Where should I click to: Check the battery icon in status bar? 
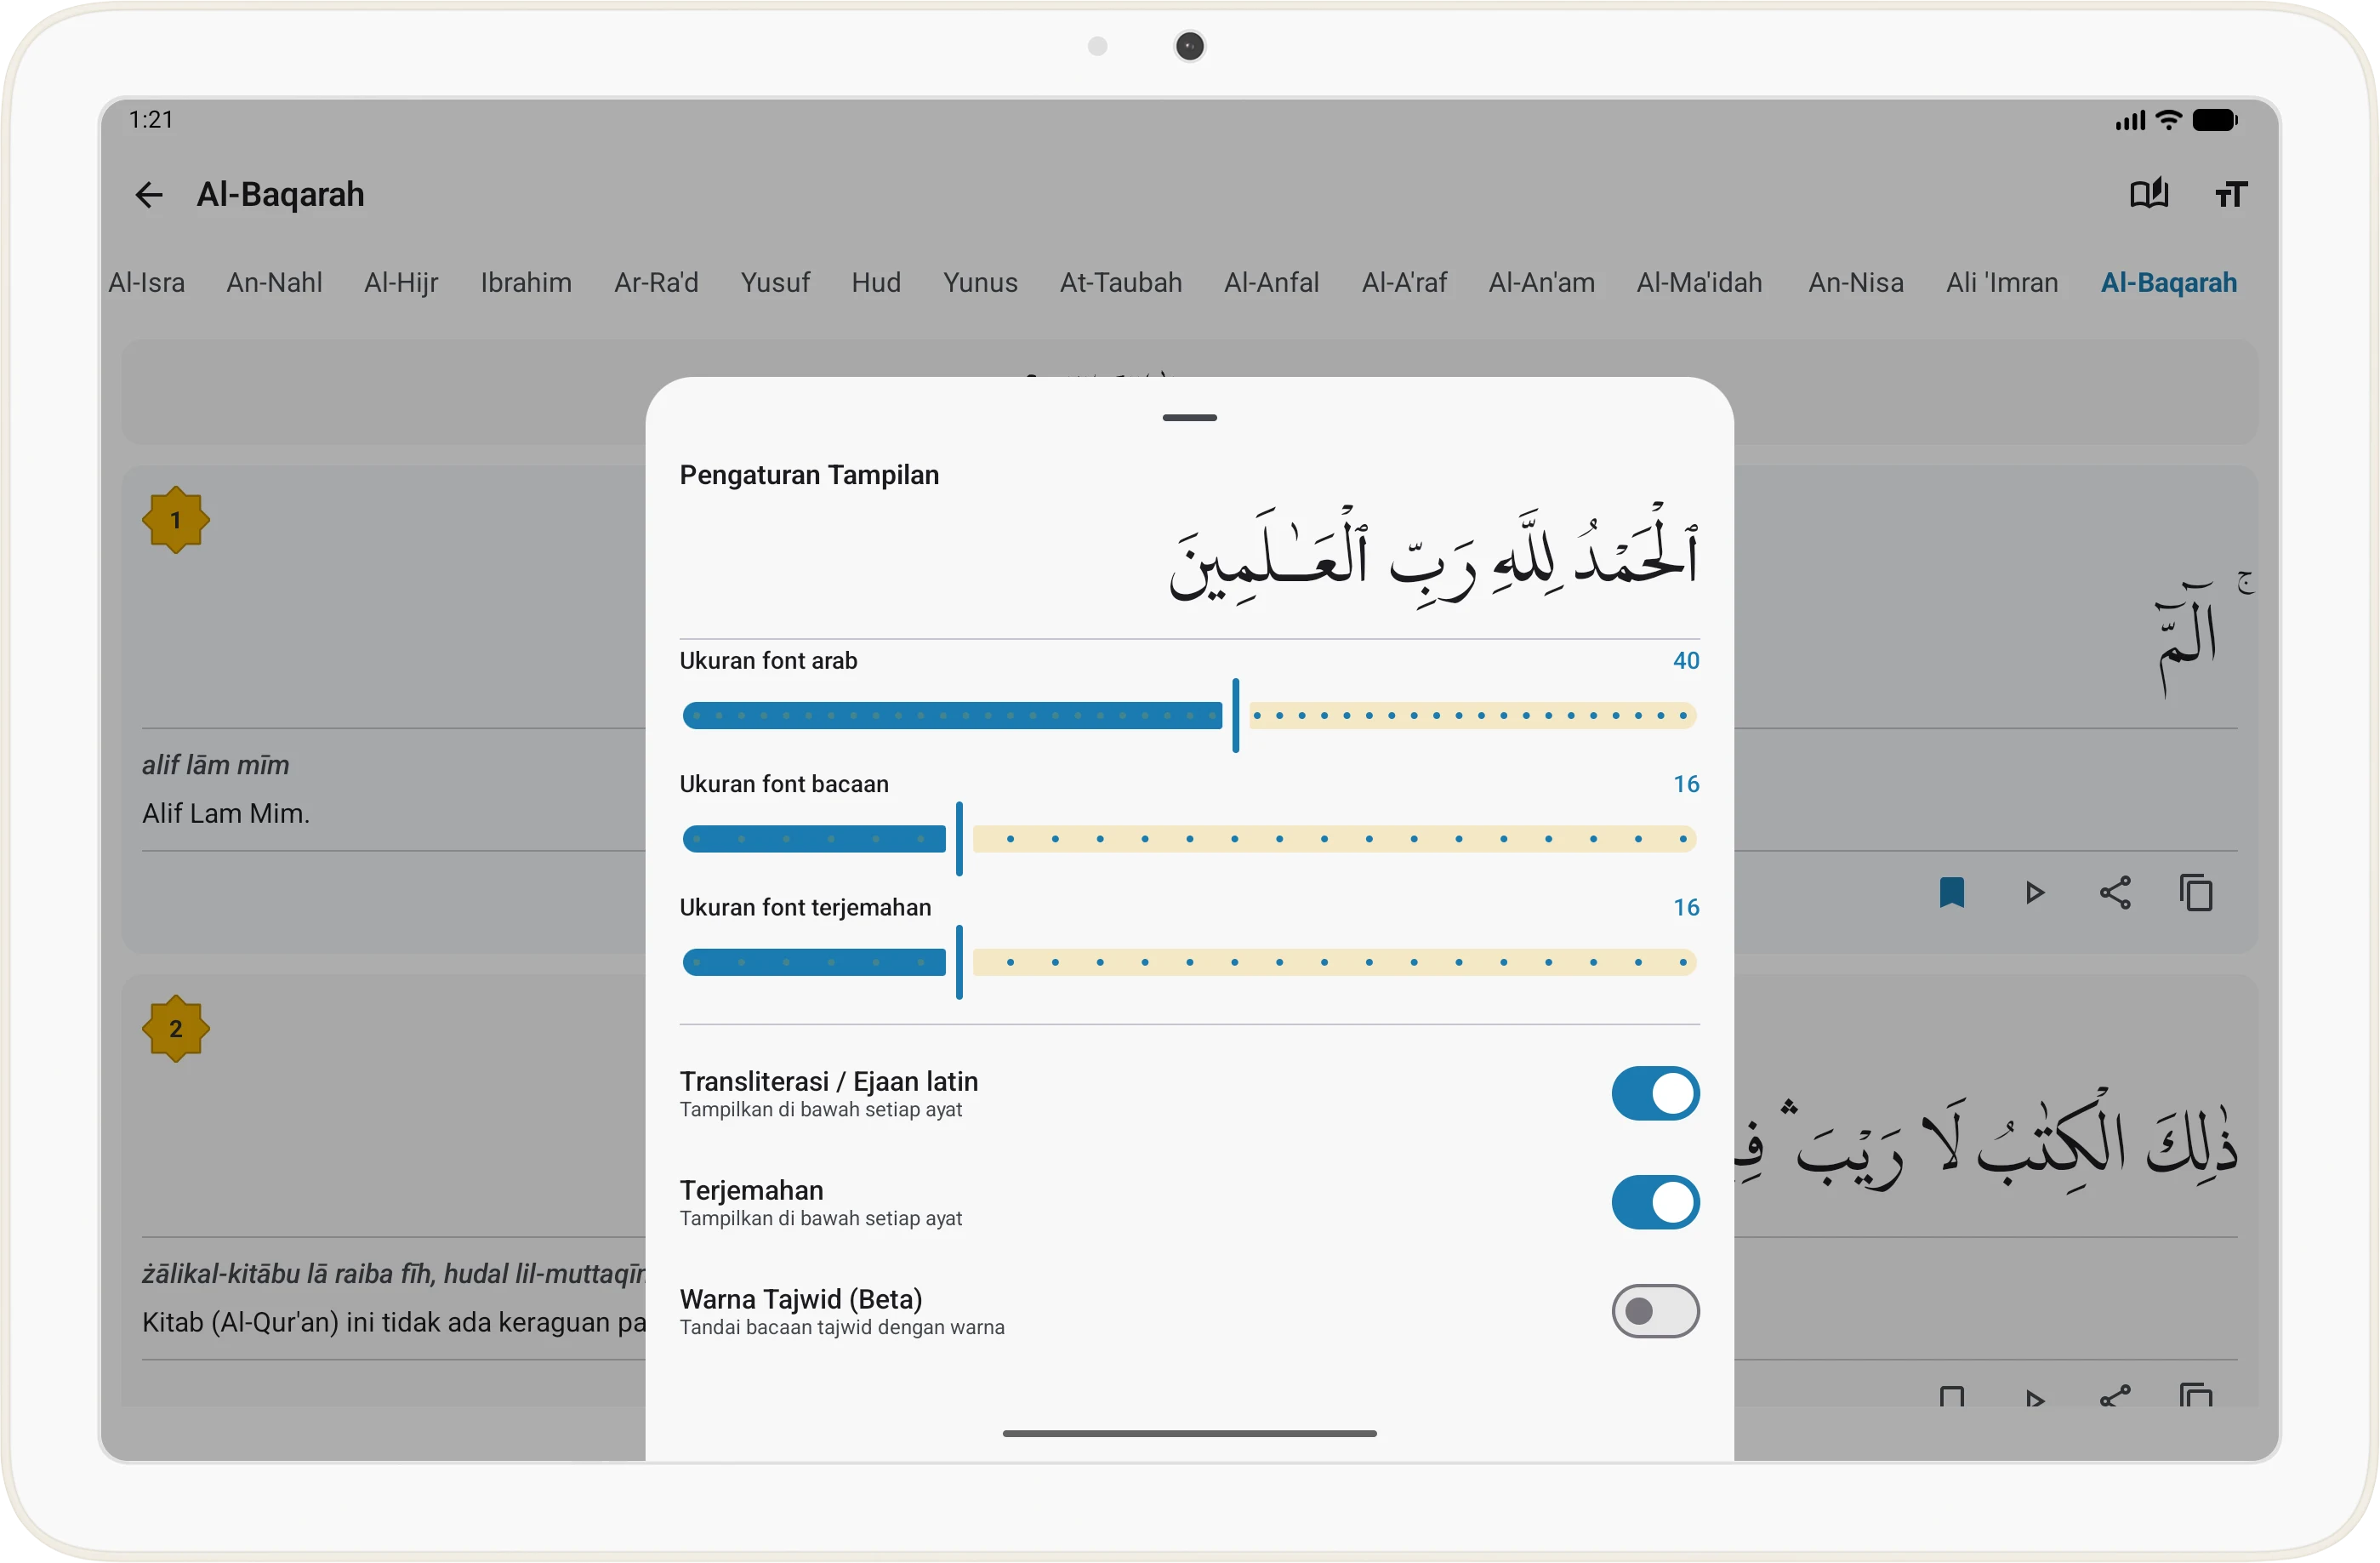point(2214,120)
